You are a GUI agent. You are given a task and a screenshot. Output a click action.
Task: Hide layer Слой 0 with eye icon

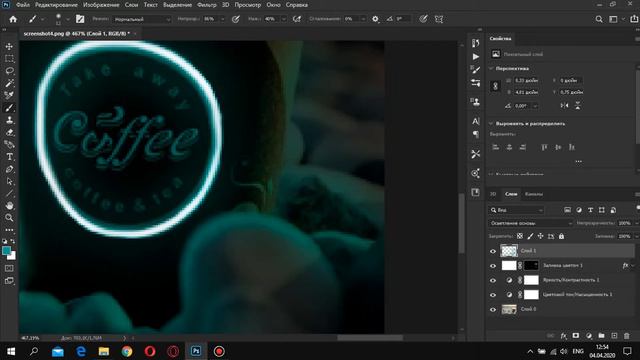pyautogui.click(x=493, y=309)
